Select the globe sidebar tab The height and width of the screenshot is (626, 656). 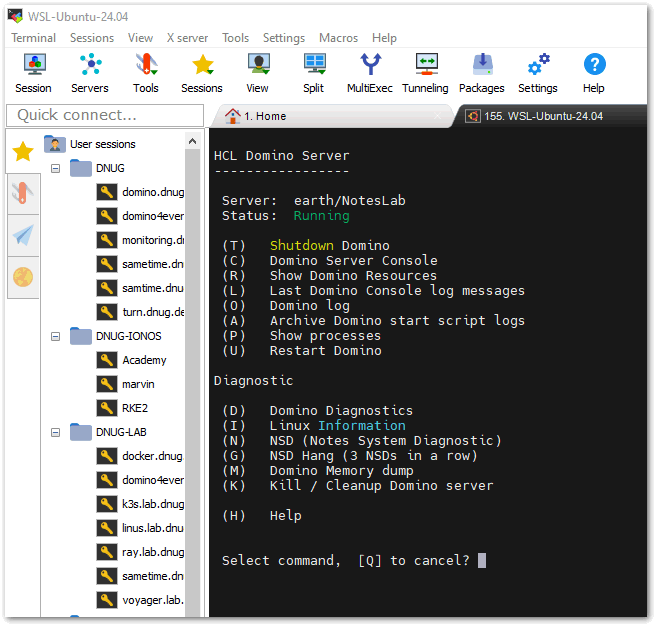23,277
